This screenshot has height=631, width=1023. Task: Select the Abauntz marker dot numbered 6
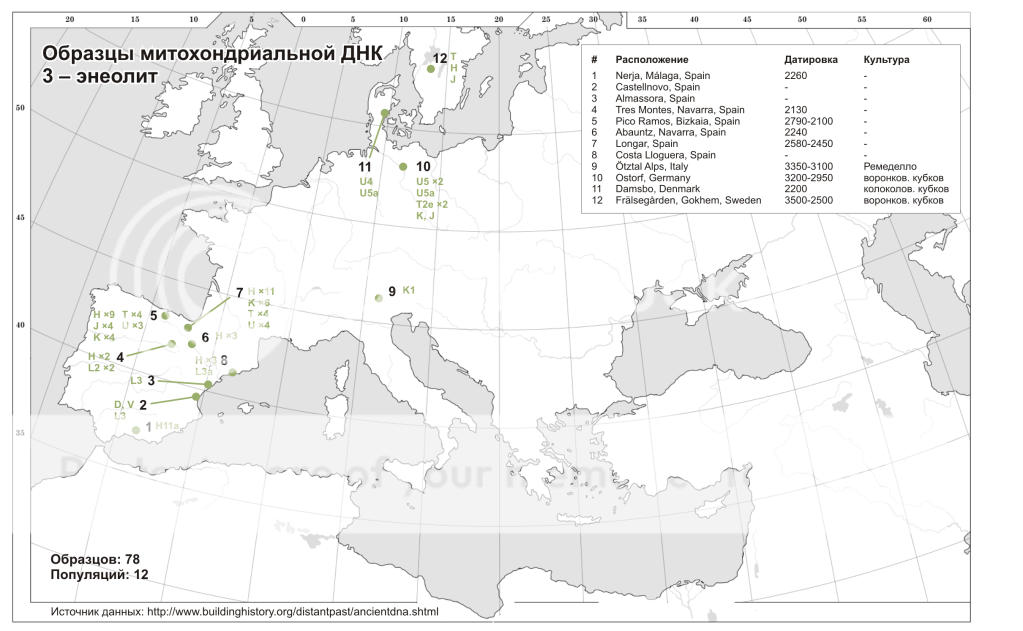pos(191,344)
